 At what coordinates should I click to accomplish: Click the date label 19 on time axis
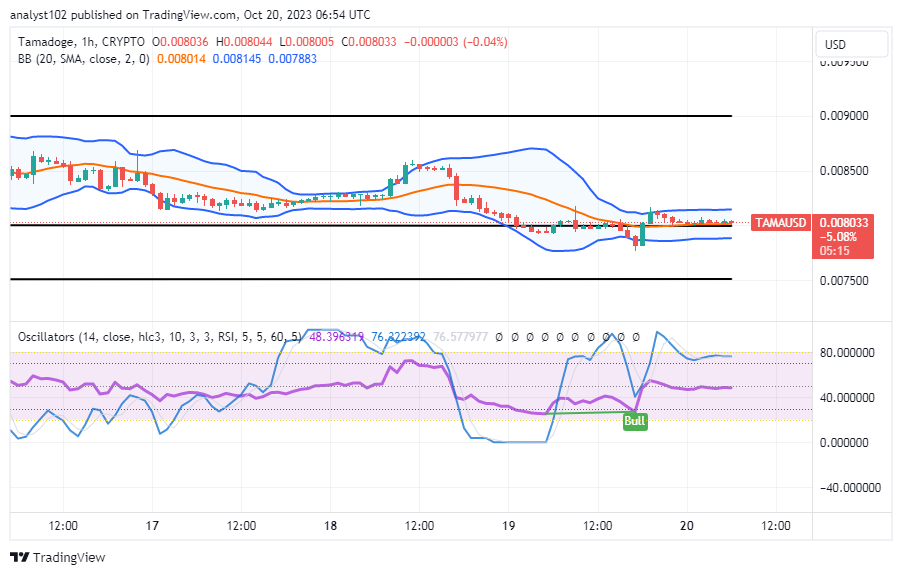509,526
